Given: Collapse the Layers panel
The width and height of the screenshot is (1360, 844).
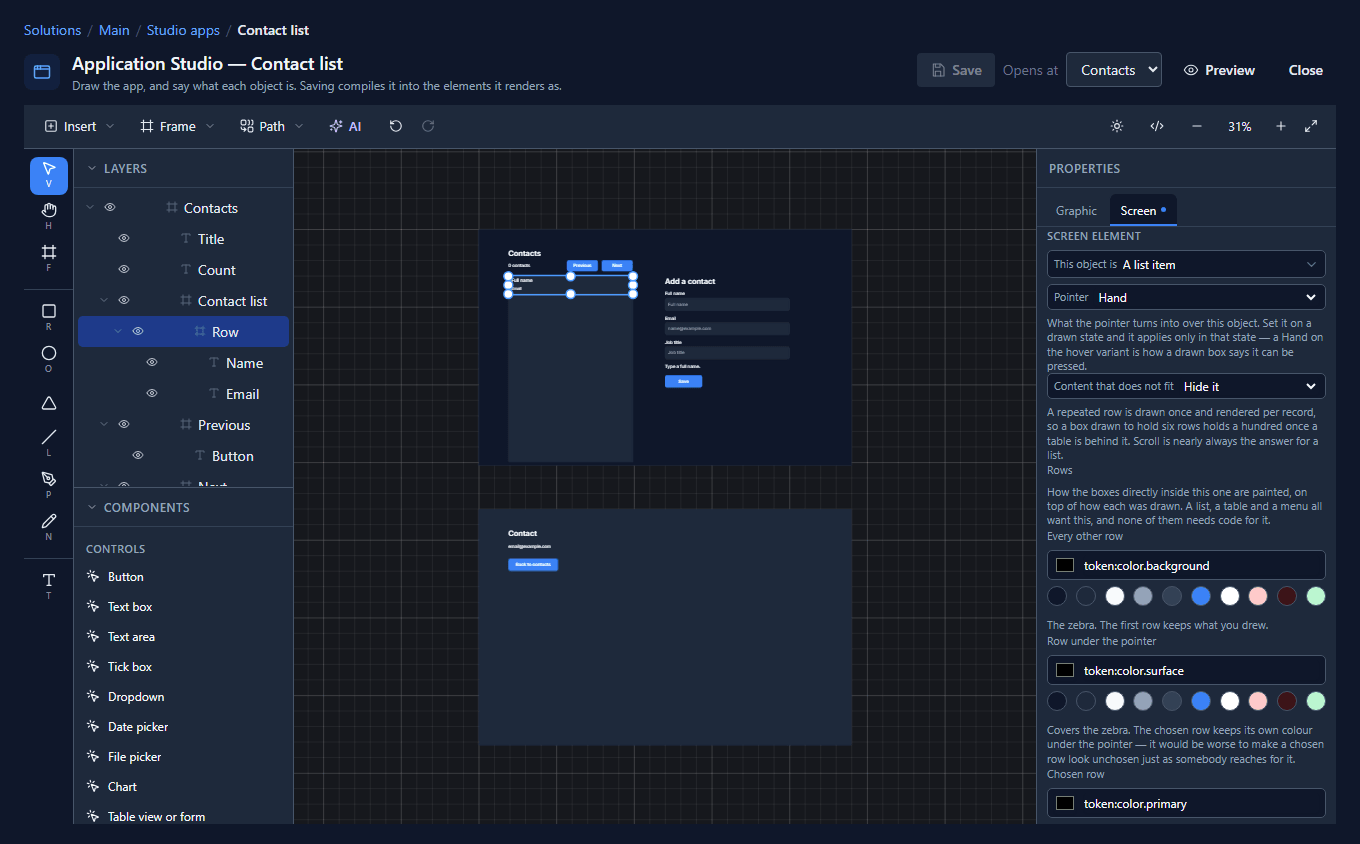Looking at the screenshot, I should click(92, 169).
